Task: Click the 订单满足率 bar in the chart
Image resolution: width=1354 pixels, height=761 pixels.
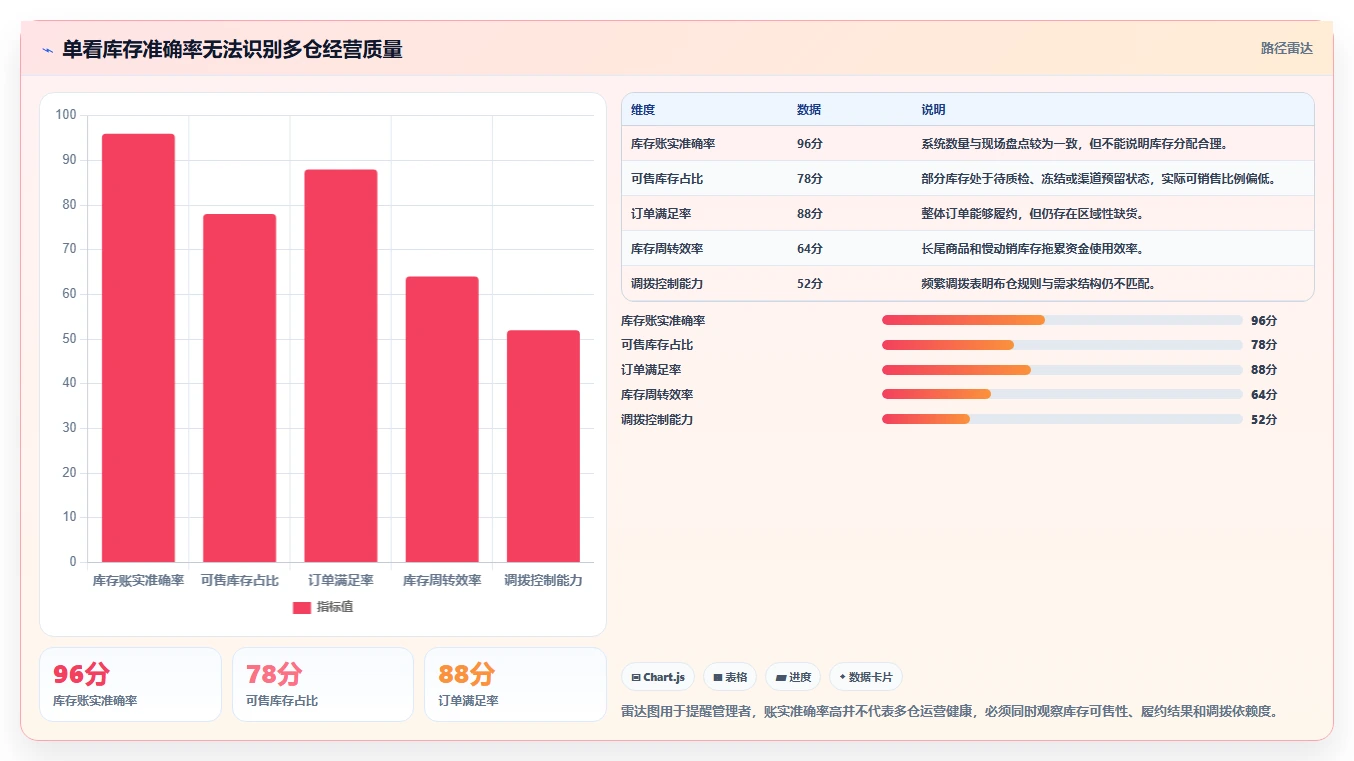Action: (x=341, y=366)
